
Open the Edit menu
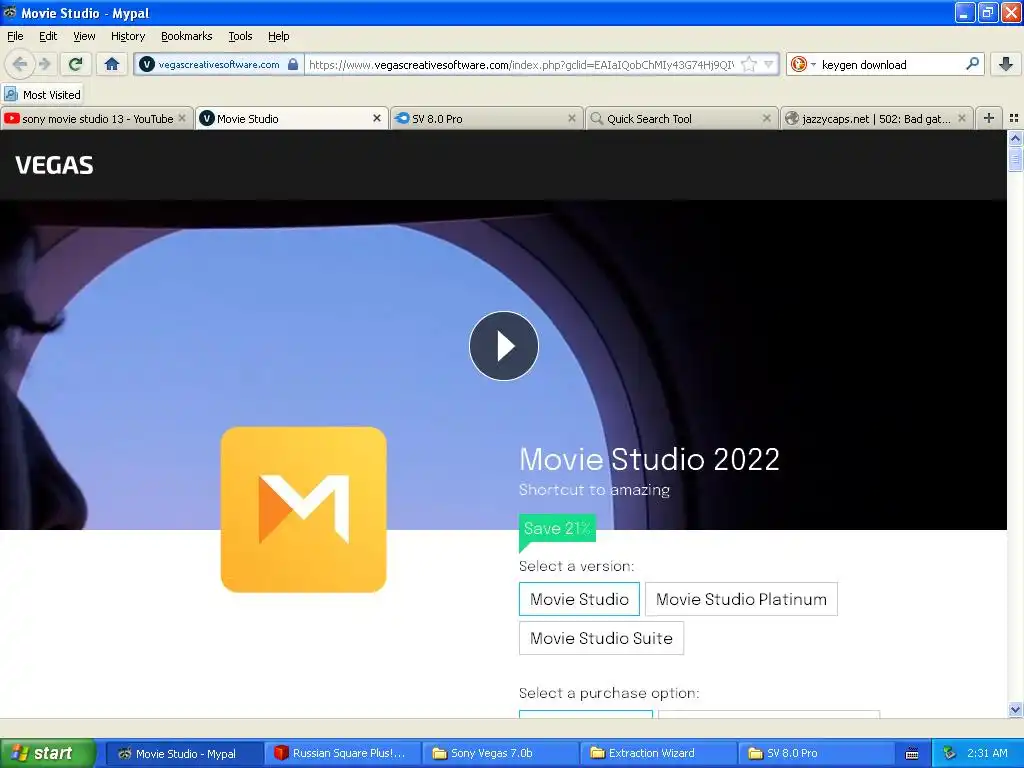[48, 36]
